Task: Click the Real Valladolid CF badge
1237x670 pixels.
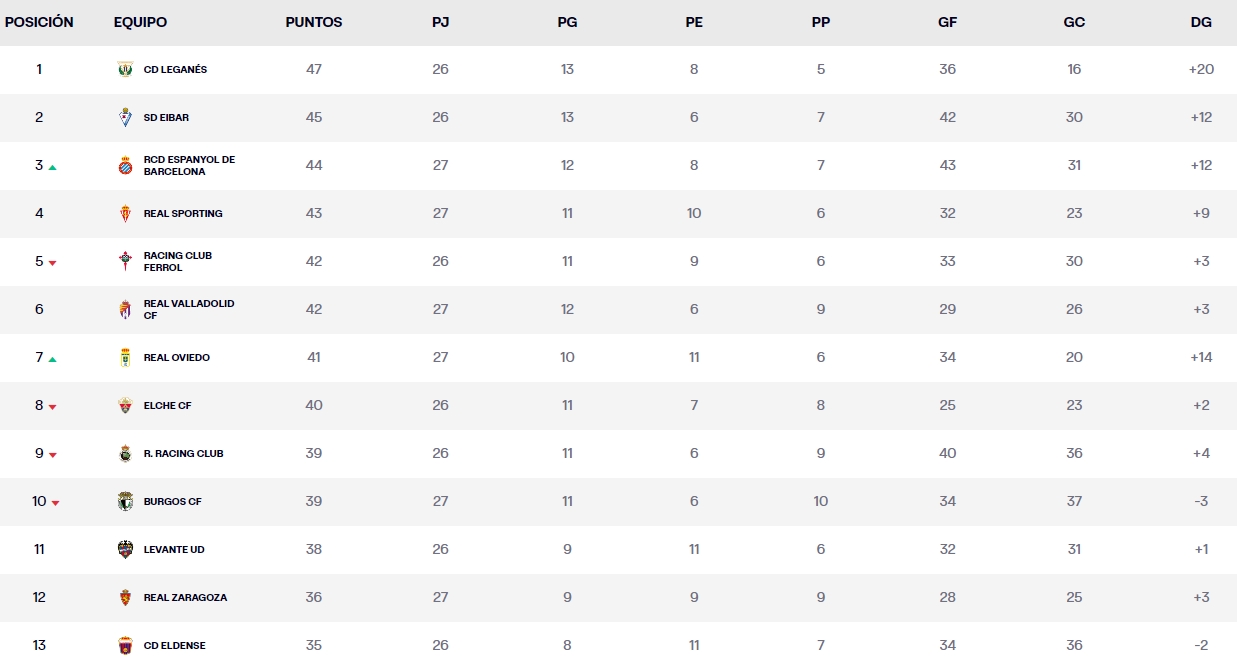Action: (125, 309)
